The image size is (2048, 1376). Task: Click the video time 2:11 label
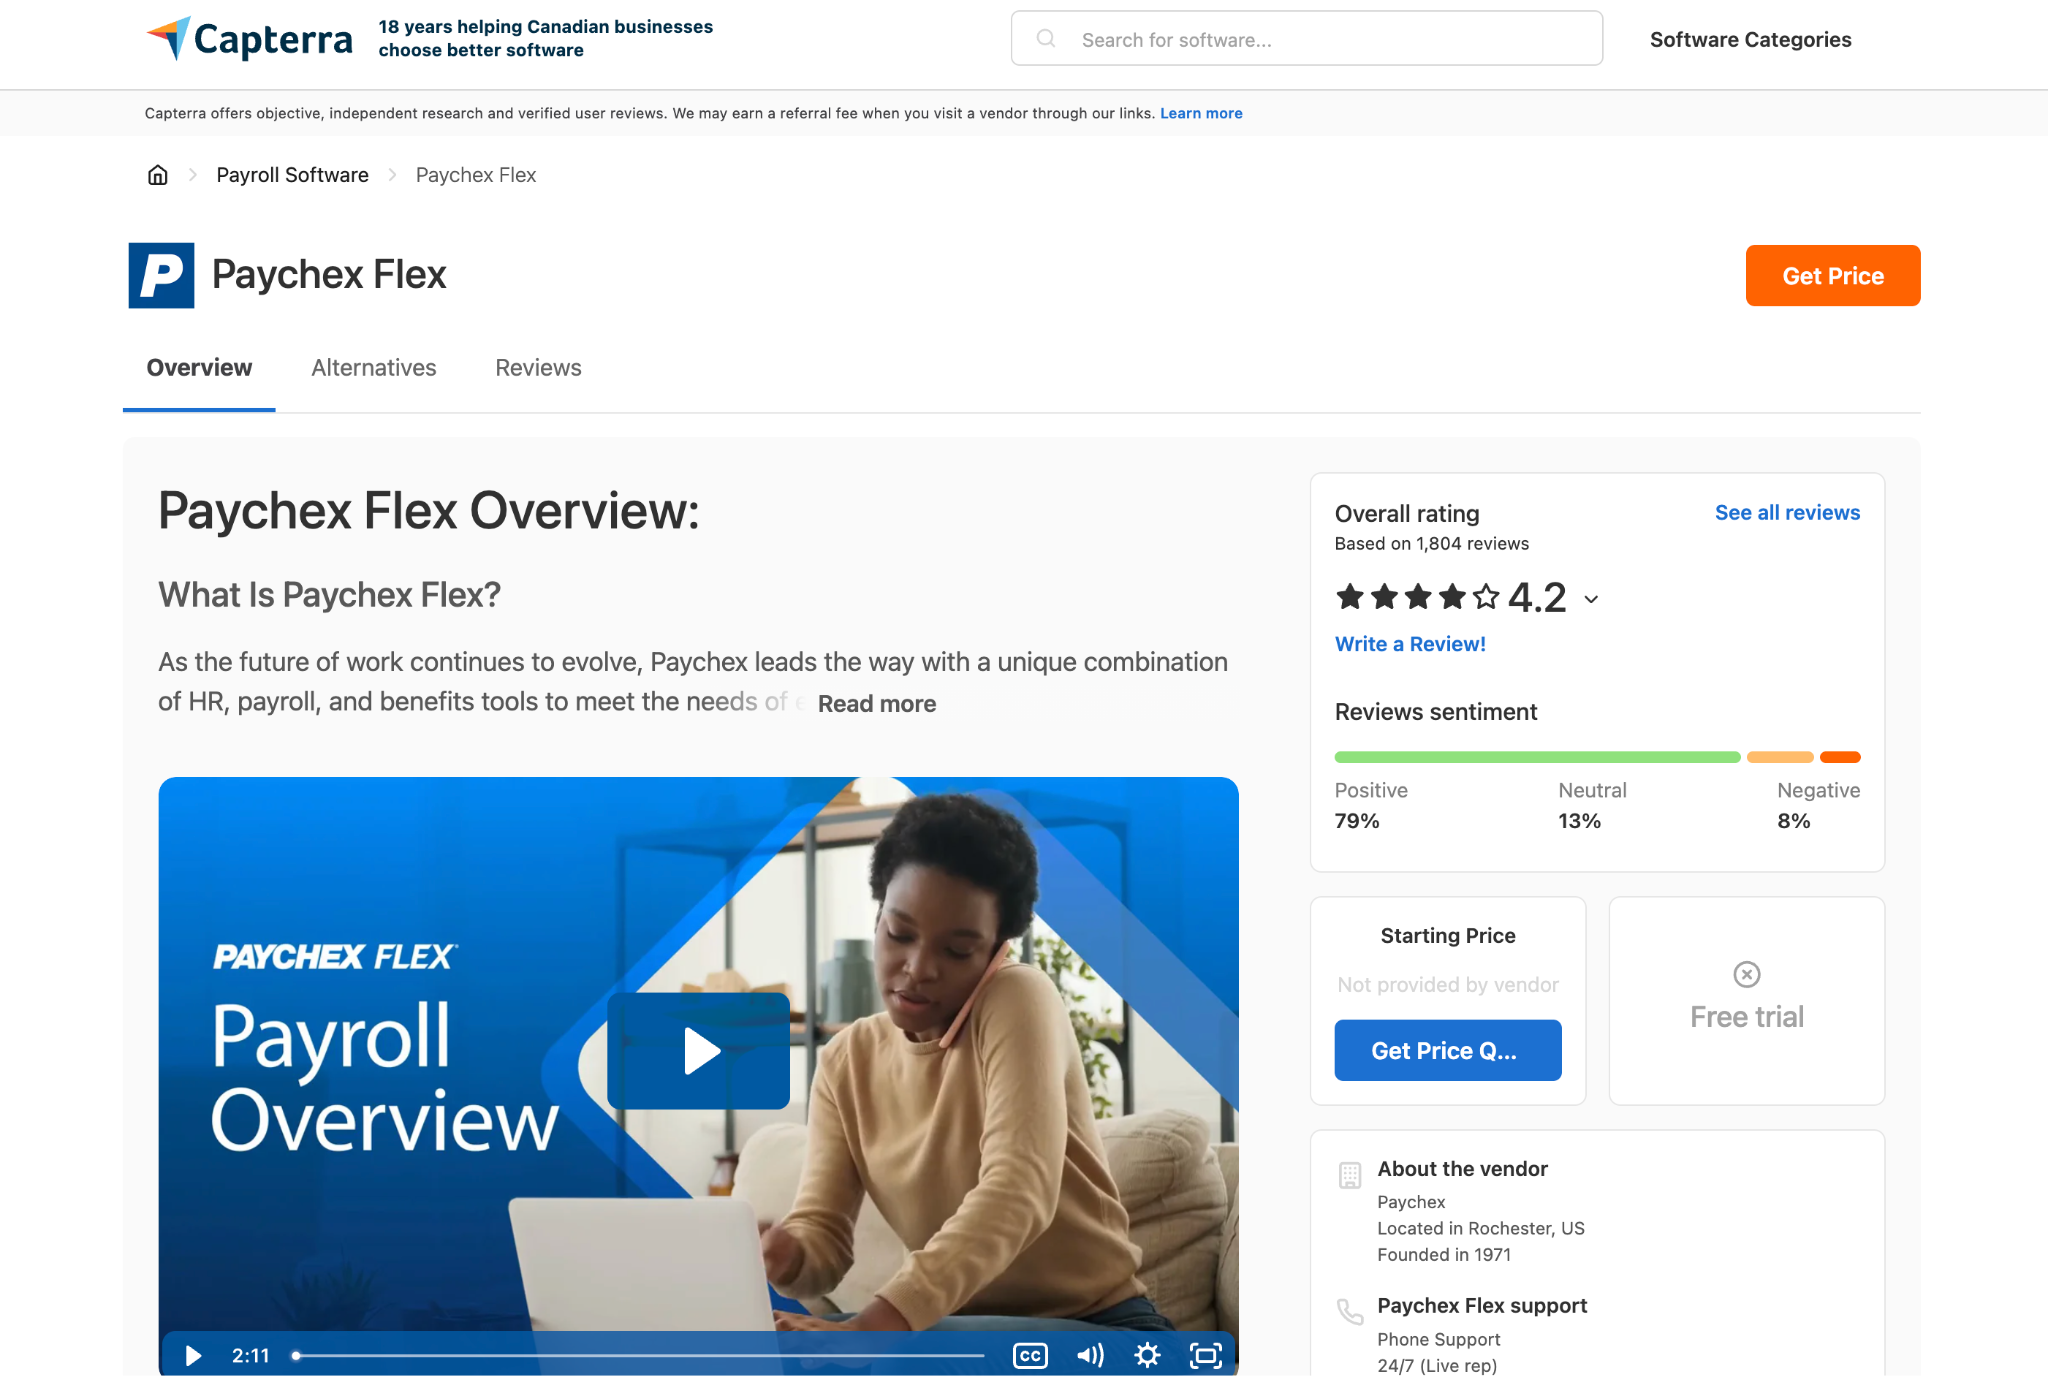click(x=251, y=1356)
